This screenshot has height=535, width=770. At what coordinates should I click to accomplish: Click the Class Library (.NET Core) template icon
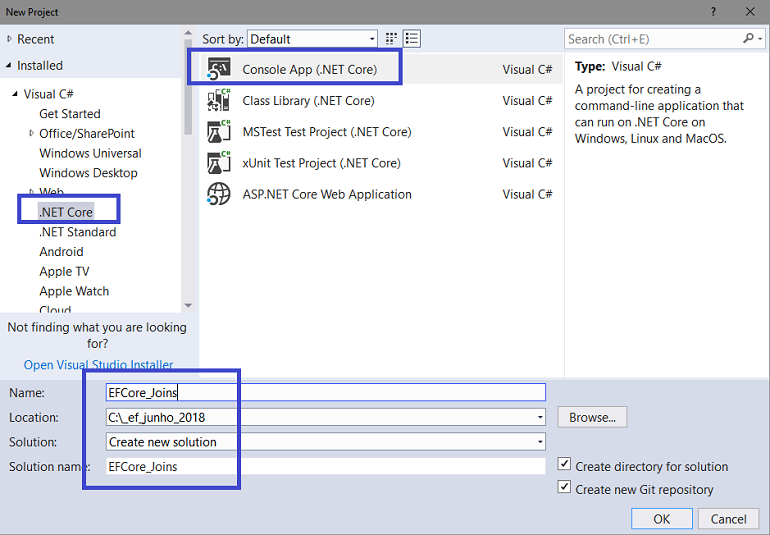219,100
